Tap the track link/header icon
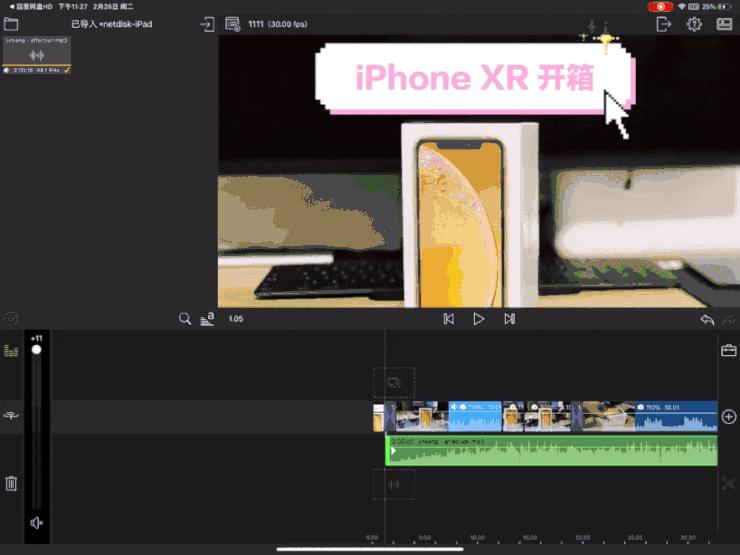Image resolution: width=740 pixels, height=555 pixels. (11, 416)
